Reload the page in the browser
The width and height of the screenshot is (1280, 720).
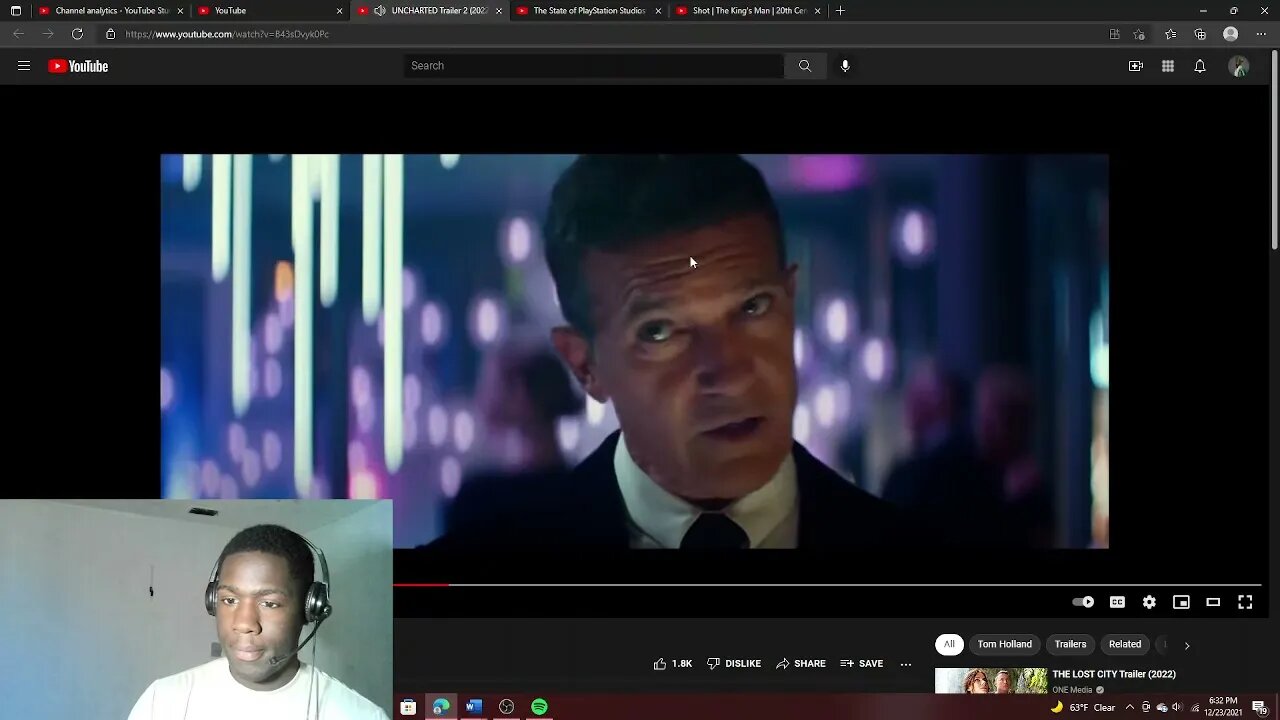click(77, 34)
